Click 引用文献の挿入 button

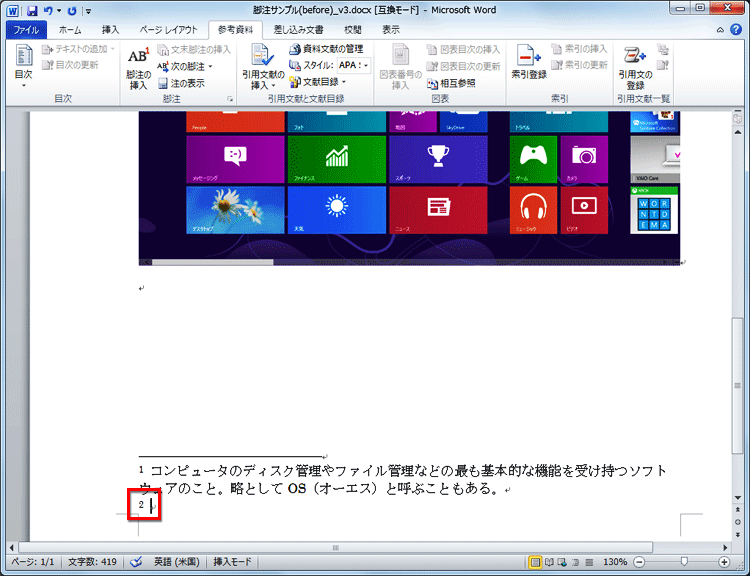(263, 67)
